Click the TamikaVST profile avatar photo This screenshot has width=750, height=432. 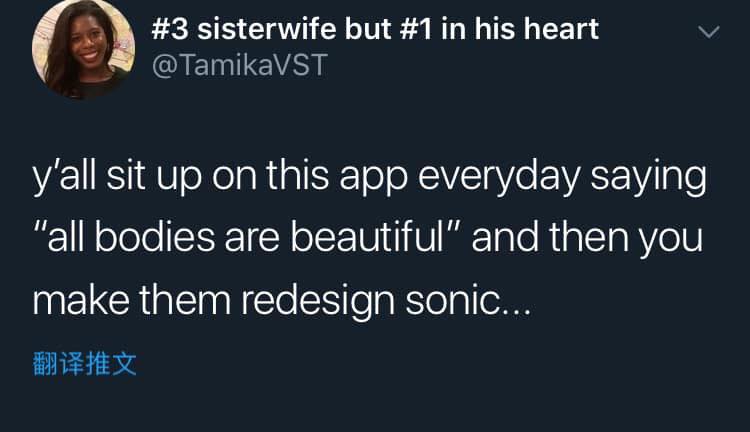(83, 49)
